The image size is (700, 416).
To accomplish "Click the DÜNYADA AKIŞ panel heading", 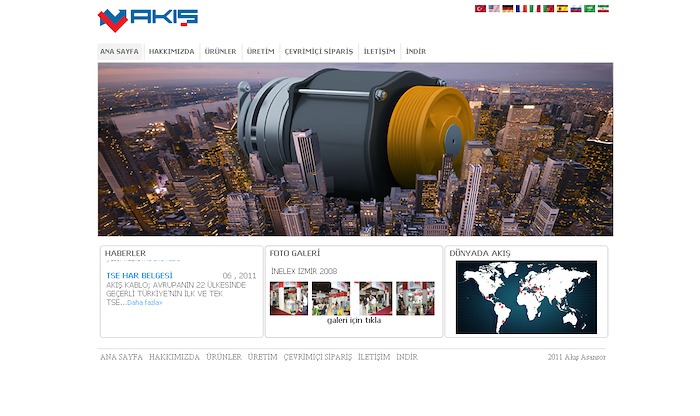I will [x=480, y=253].
